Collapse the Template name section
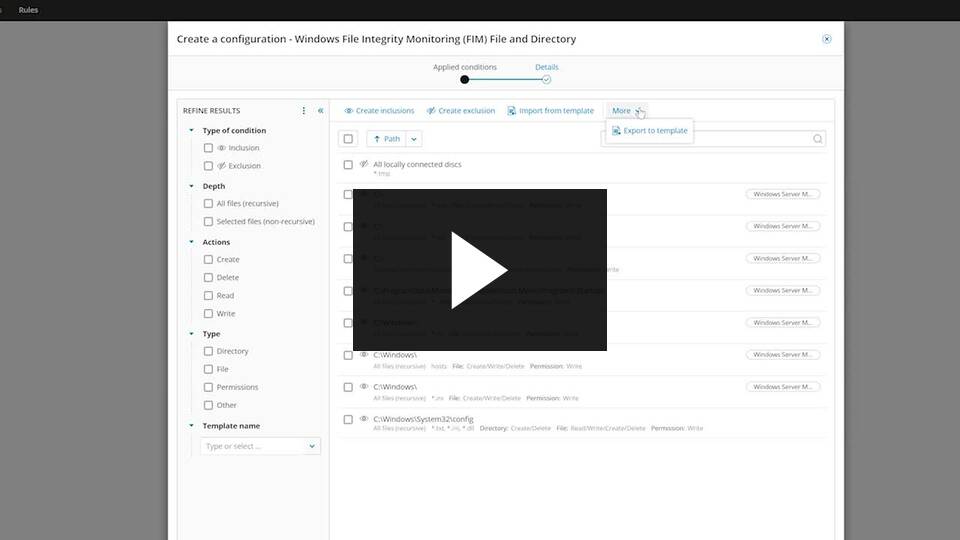This screenshot has width=960, height=540. click(192, 426)
